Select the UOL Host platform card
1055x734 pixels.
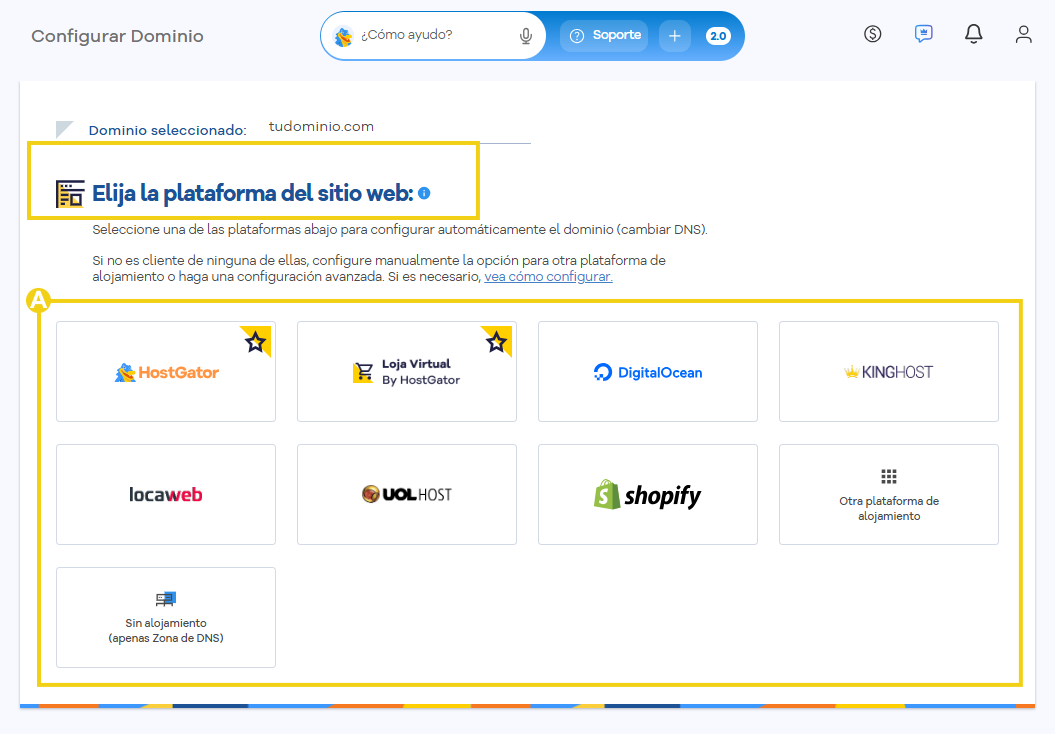(407, 494)
